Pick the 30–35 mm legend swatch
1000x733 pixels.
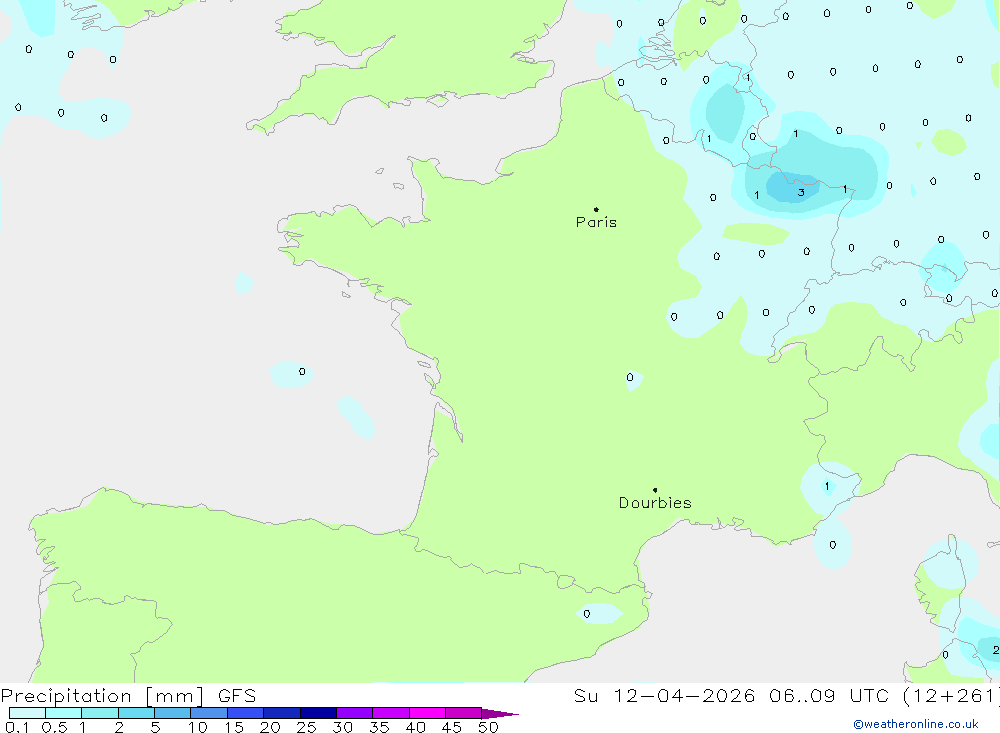coord(355,713)
